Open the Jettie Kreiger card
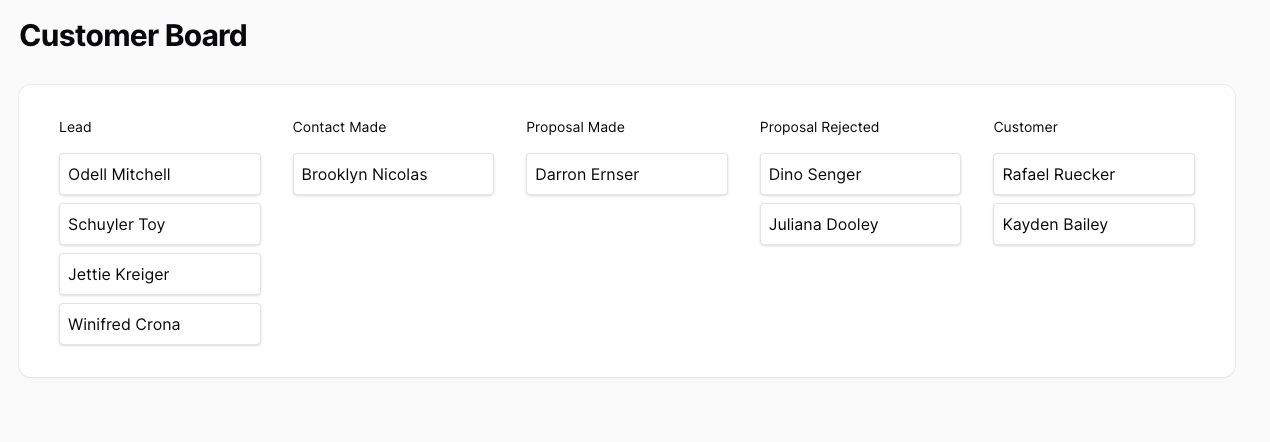Screen dimensions: 1270x442 click(x=160, y=274)
